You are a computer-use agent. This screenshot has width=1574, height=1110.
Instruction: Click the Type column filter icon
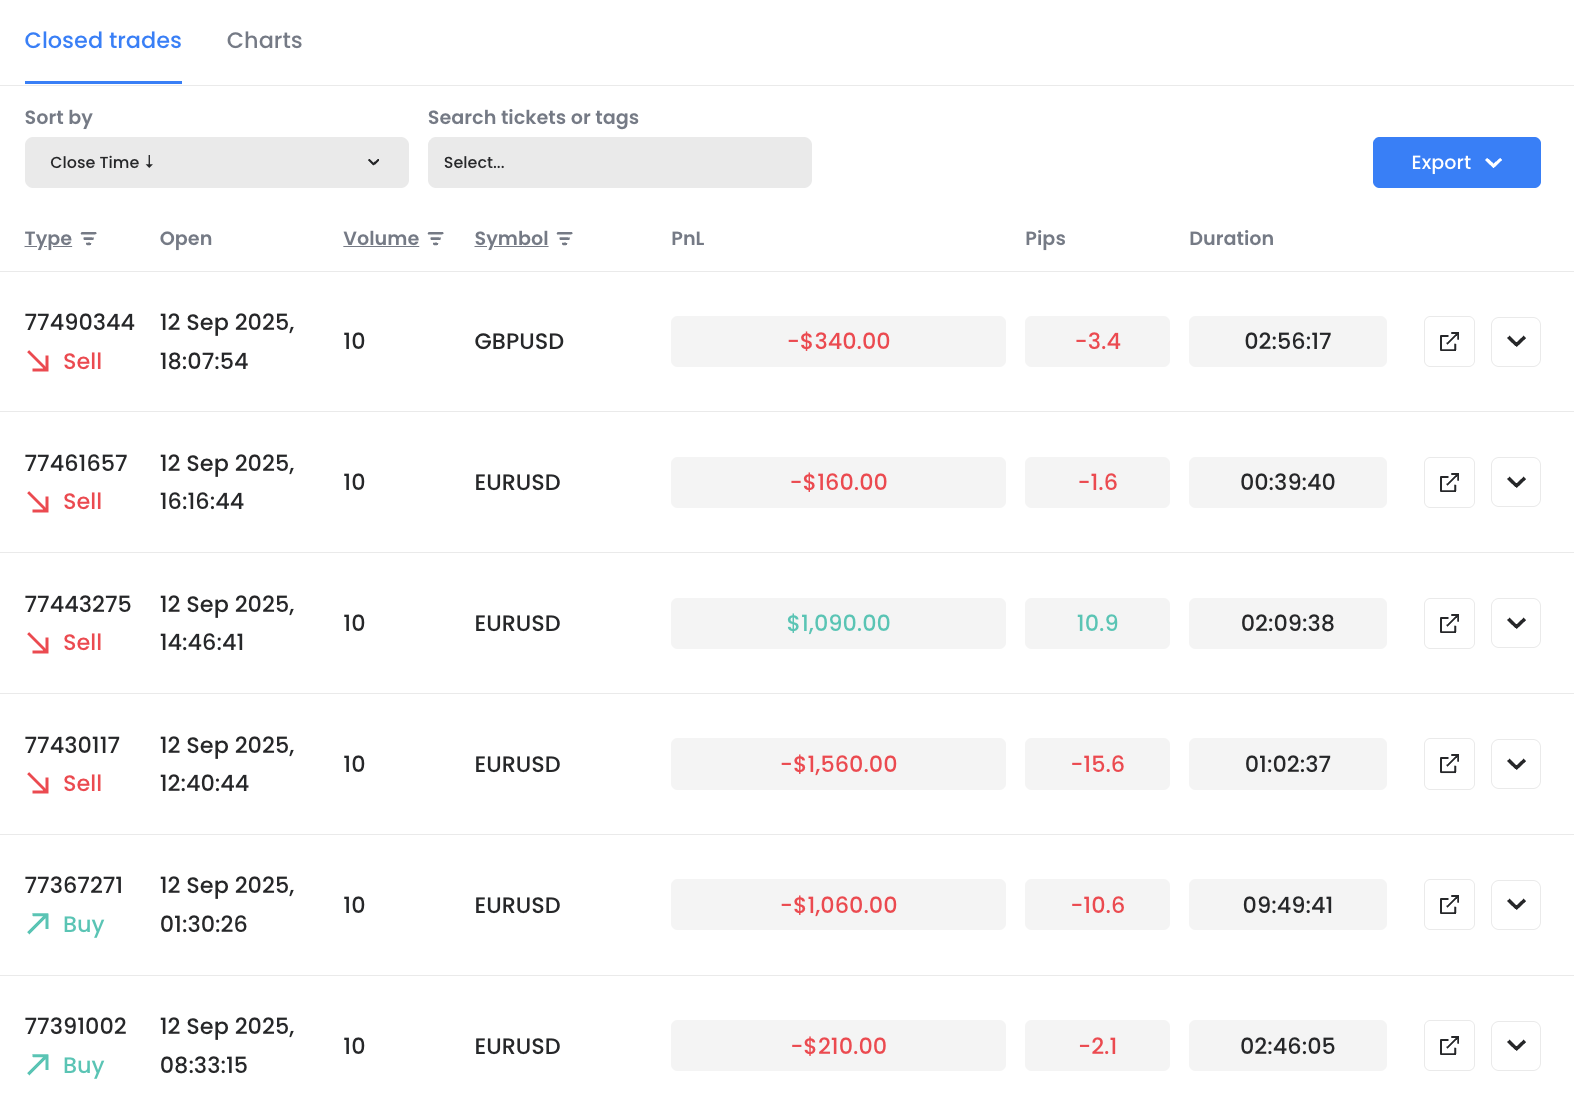pos(89,239)
